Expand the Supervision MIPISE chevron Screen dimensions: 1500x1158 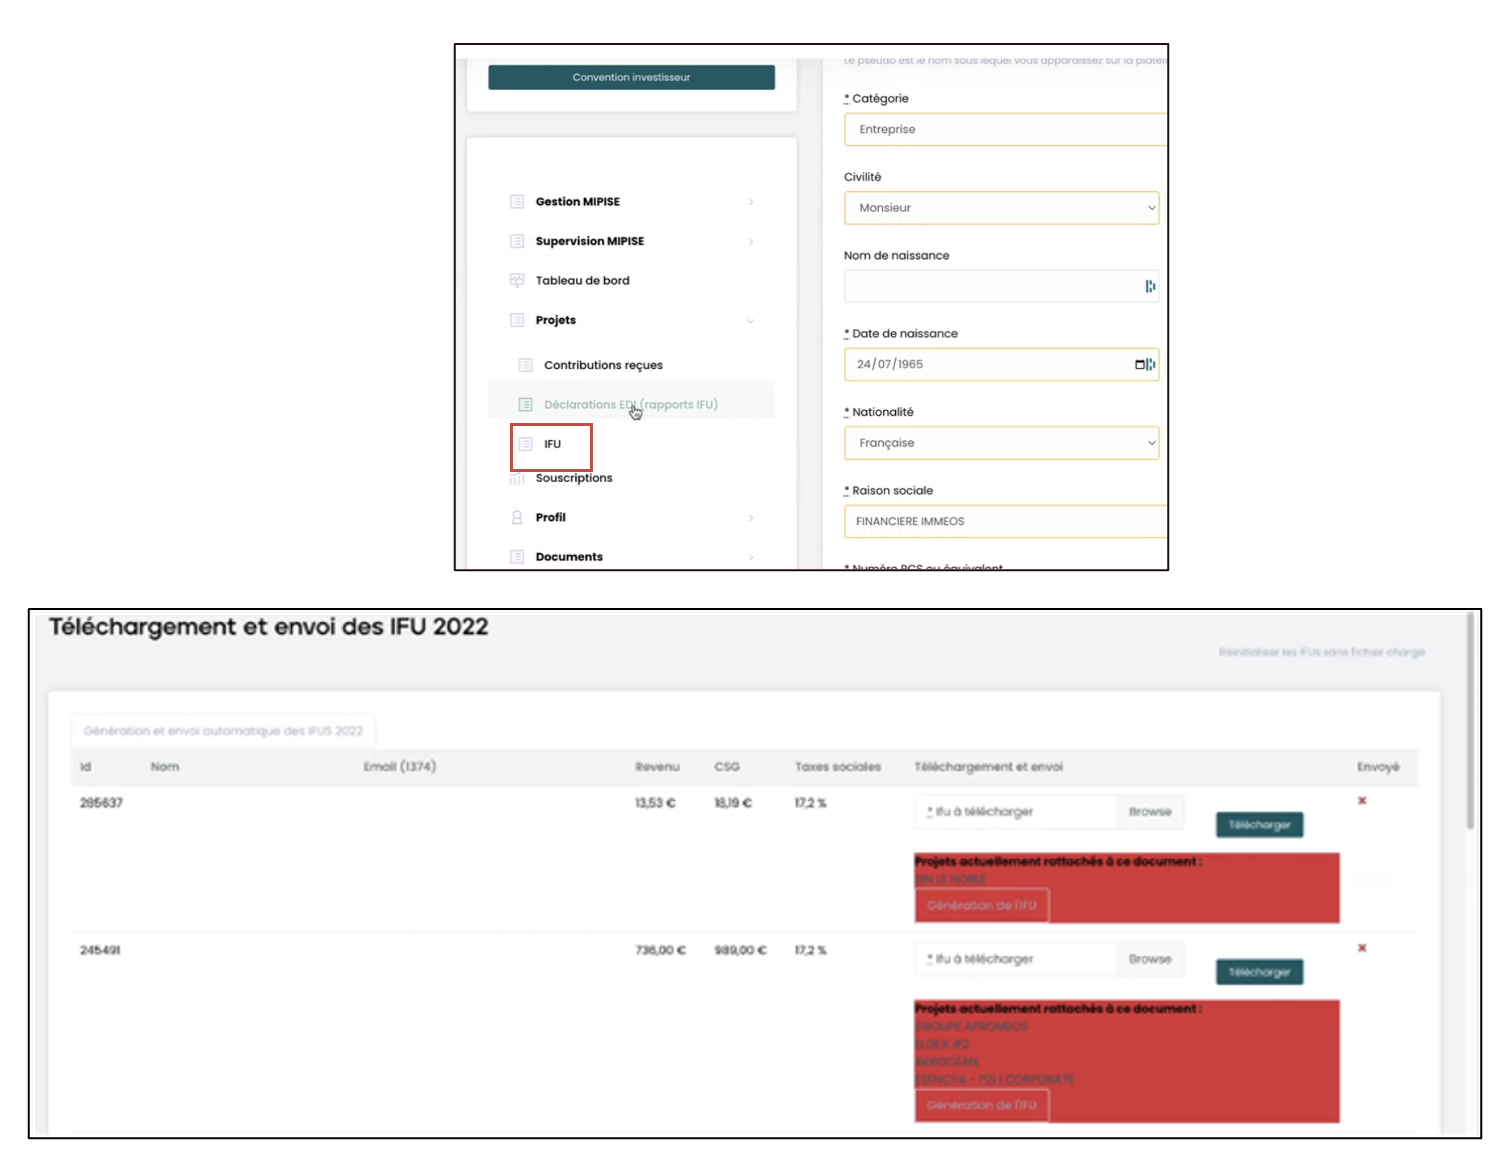[x=751, y=242]
